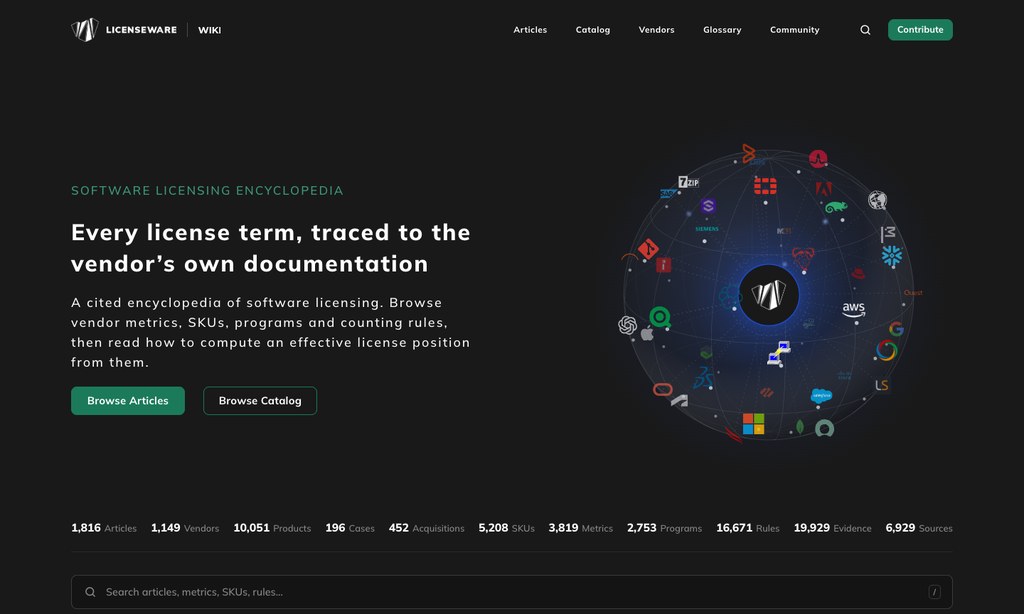The image size is (1024, 614).
Task: Open the Articles nav item
Action: point(530,30)
